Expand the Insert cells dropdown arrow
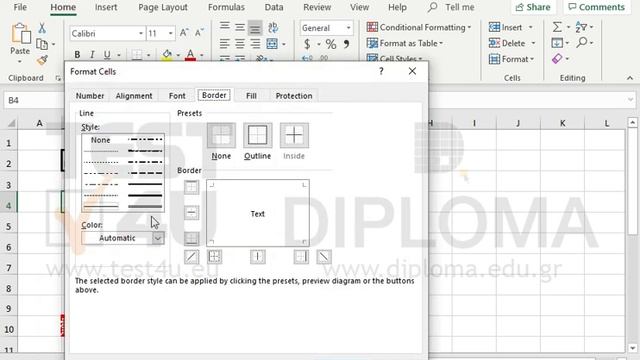 click(531, 27)
